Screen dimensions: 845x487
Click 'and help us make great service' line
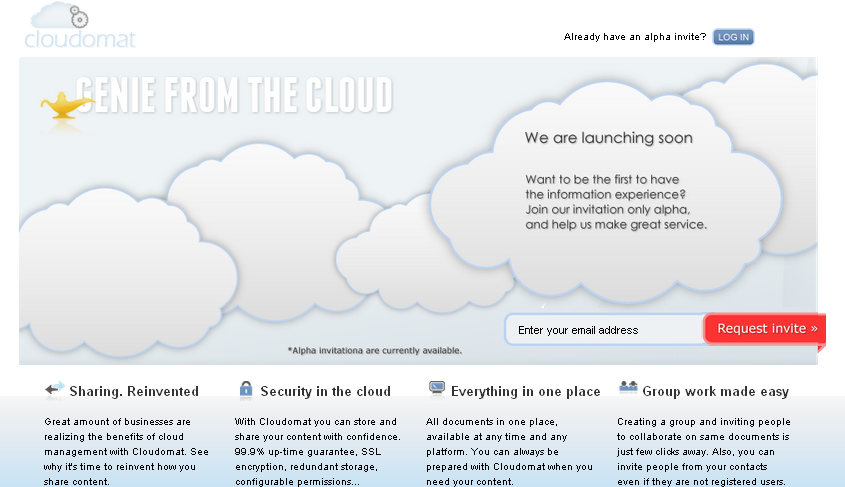[x=616, y=225]
